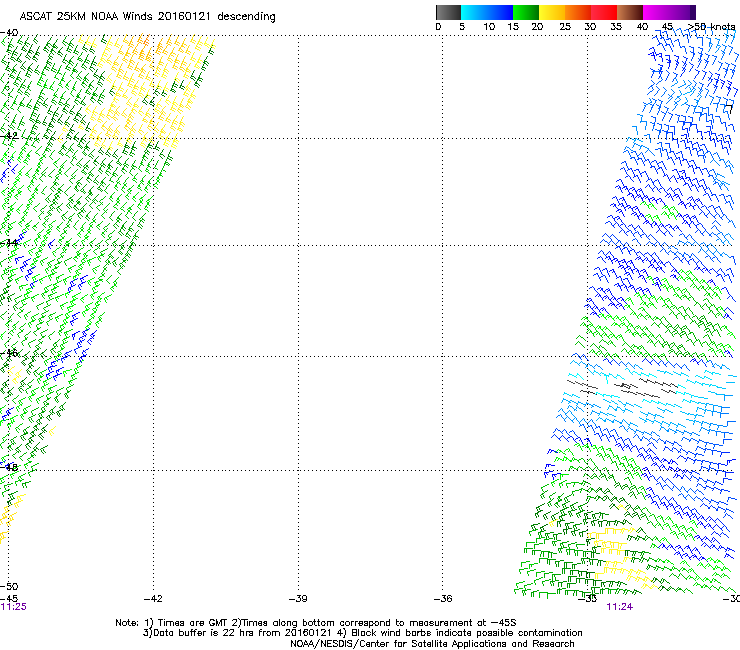This screenshot has height=650, width=740.
Task: Click the '40' label under the color scale
Action: tap(642, 27)
